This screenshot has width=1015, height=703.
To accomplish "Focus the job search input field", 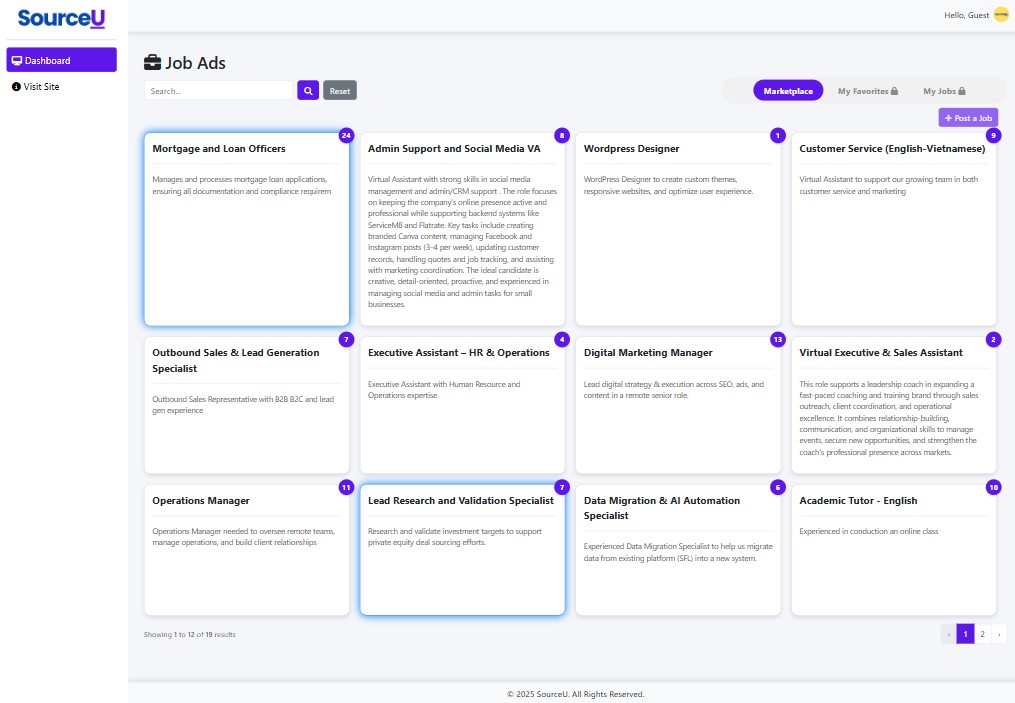I will [218, 91].
